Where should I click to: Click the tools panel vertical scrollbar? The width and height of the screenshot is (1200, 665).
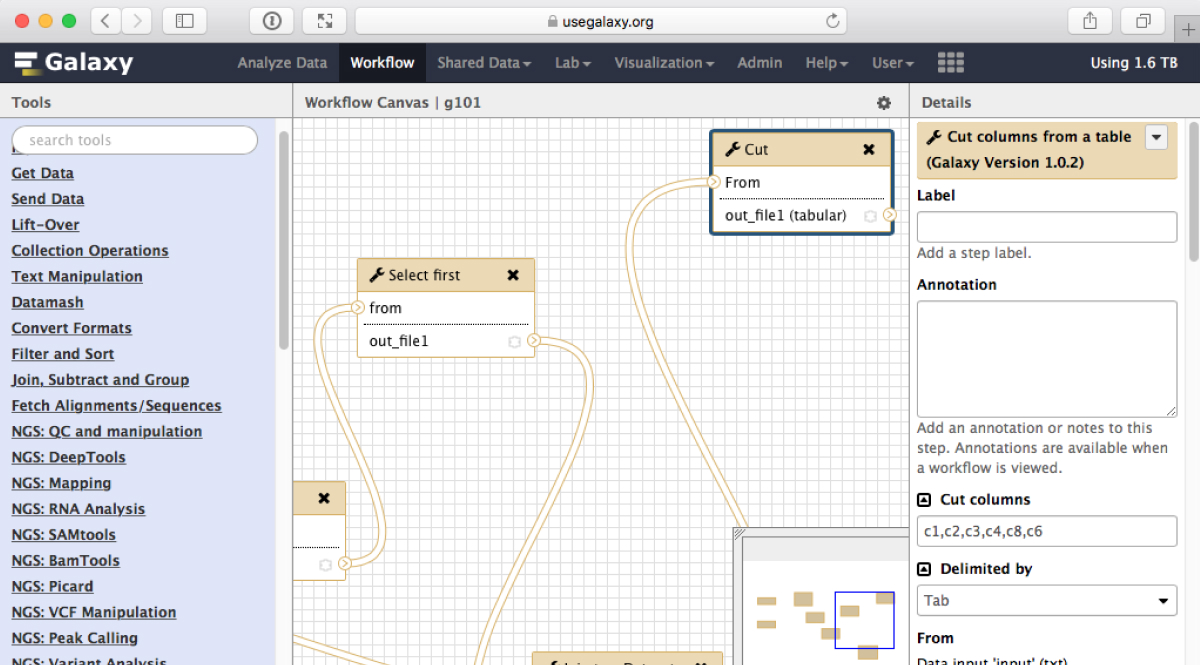[x=284, y=240]
